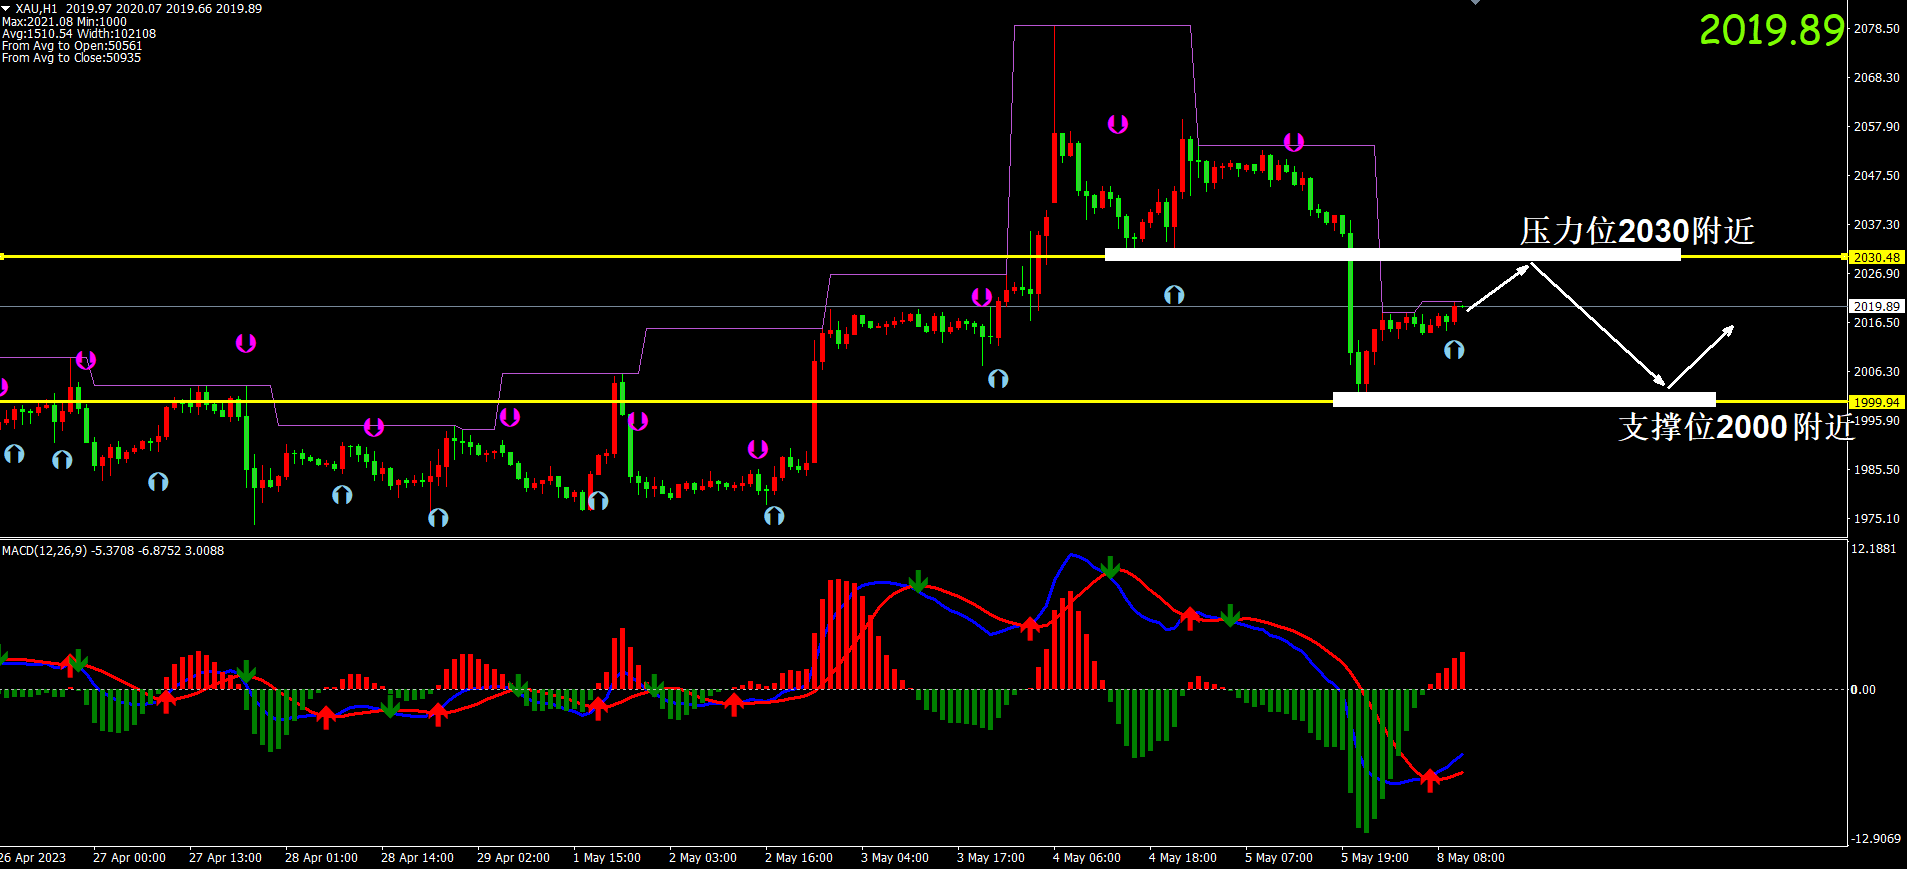Click the long white arrow descending to support
The width and height of the screenshot is (1907, 869).
pyautogui.click(x=1597, y=325)
